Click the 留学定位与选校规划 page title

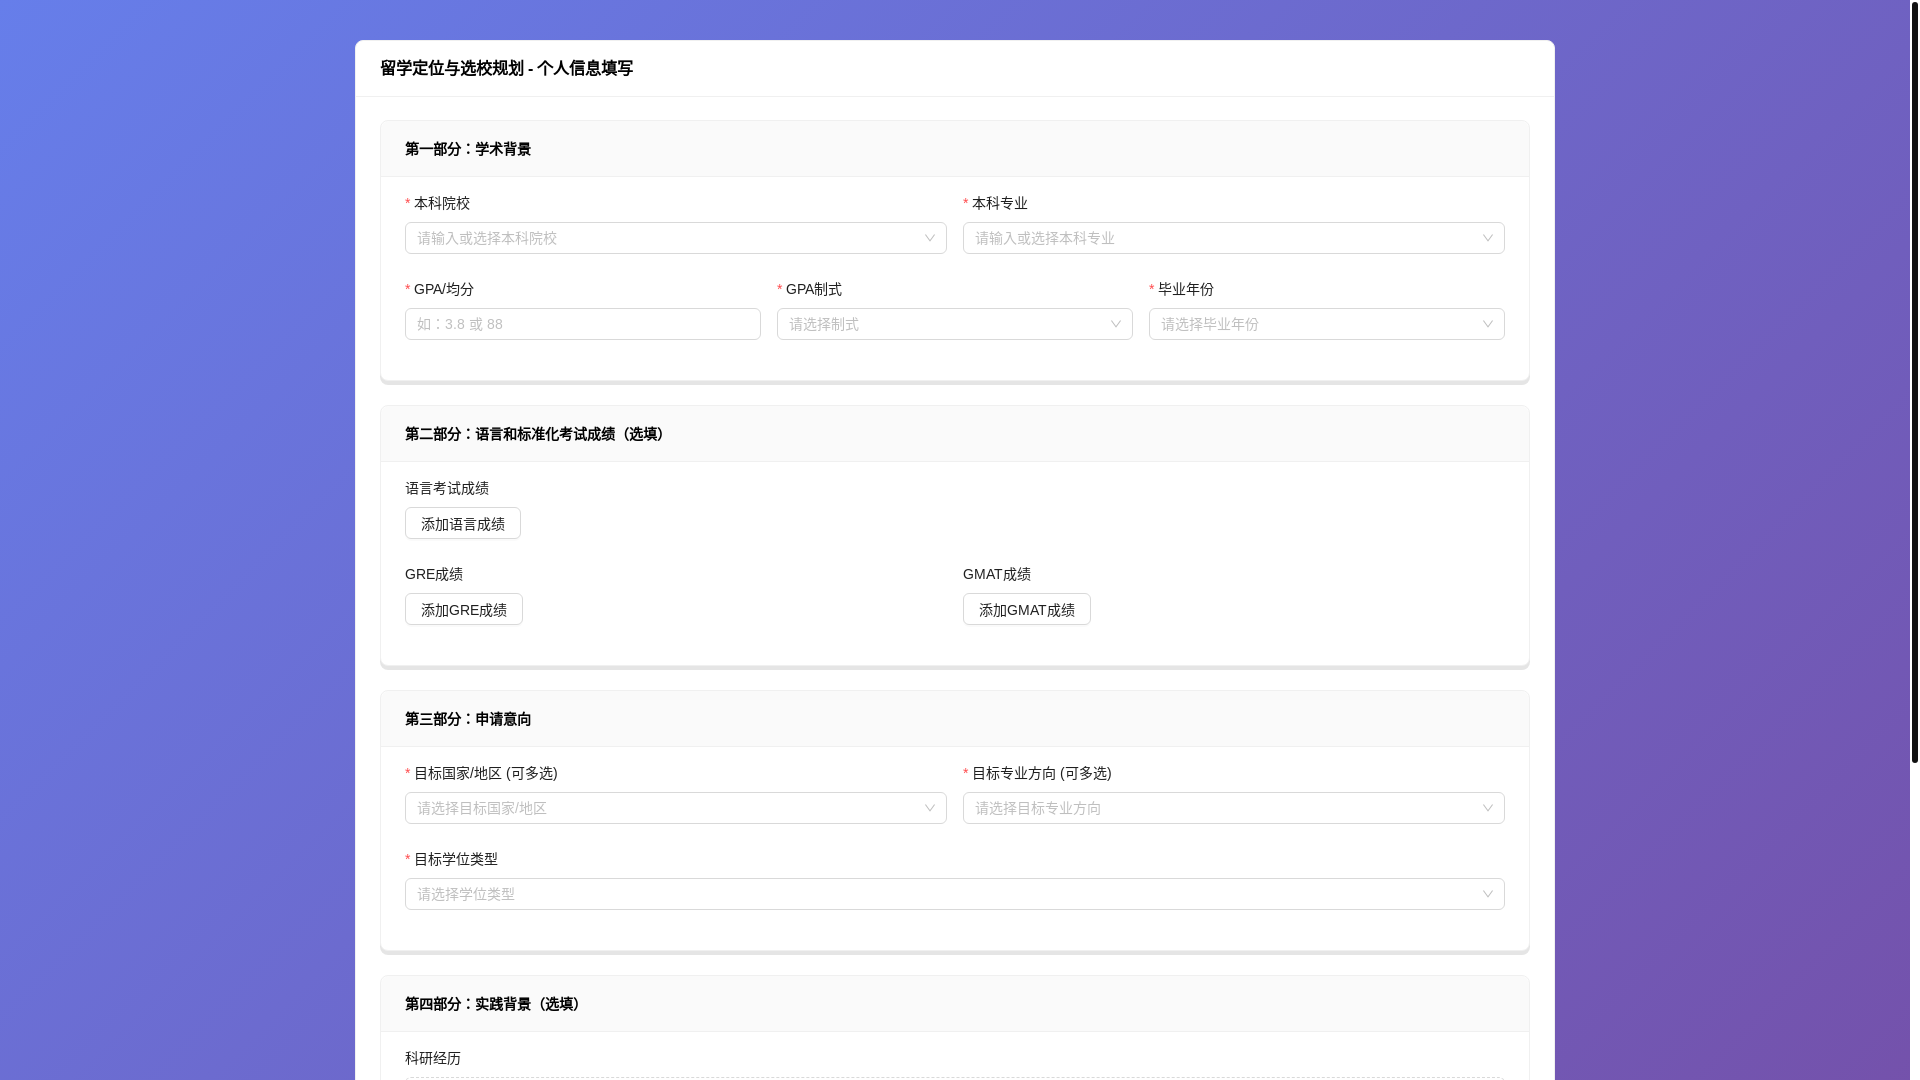tap(506, 68)
